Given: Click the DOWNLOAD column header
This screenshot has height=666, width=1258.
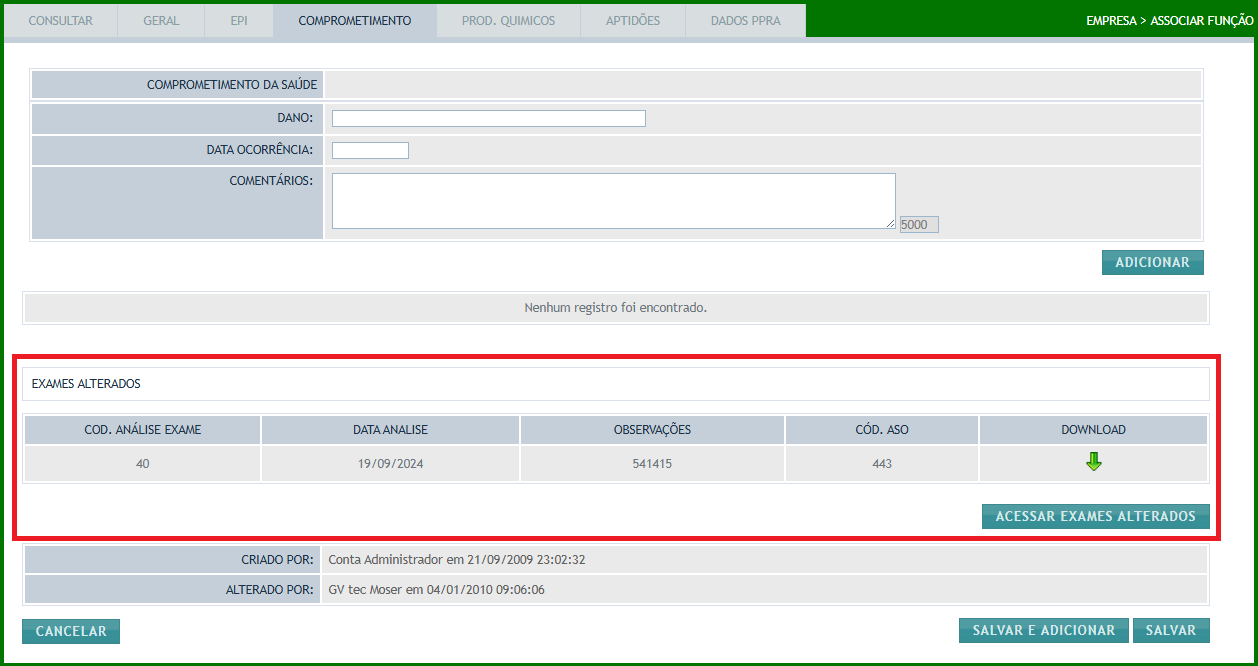Looking at the screenshot, I should click(1093, 430).
